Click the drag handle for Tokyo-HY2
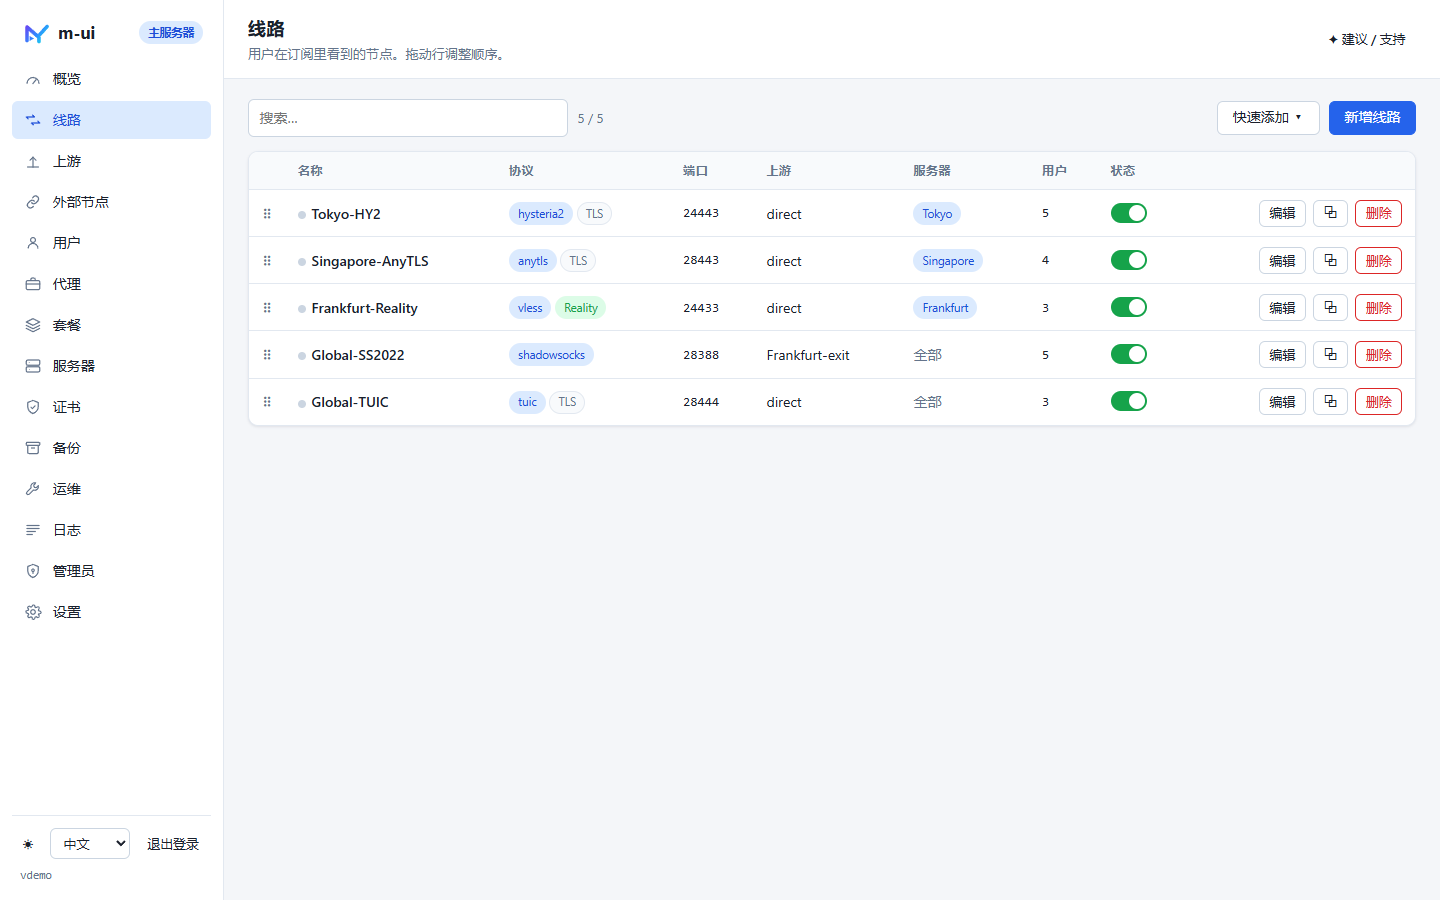Viewport: 1440px width, 900px height. [x=267, y=213]
